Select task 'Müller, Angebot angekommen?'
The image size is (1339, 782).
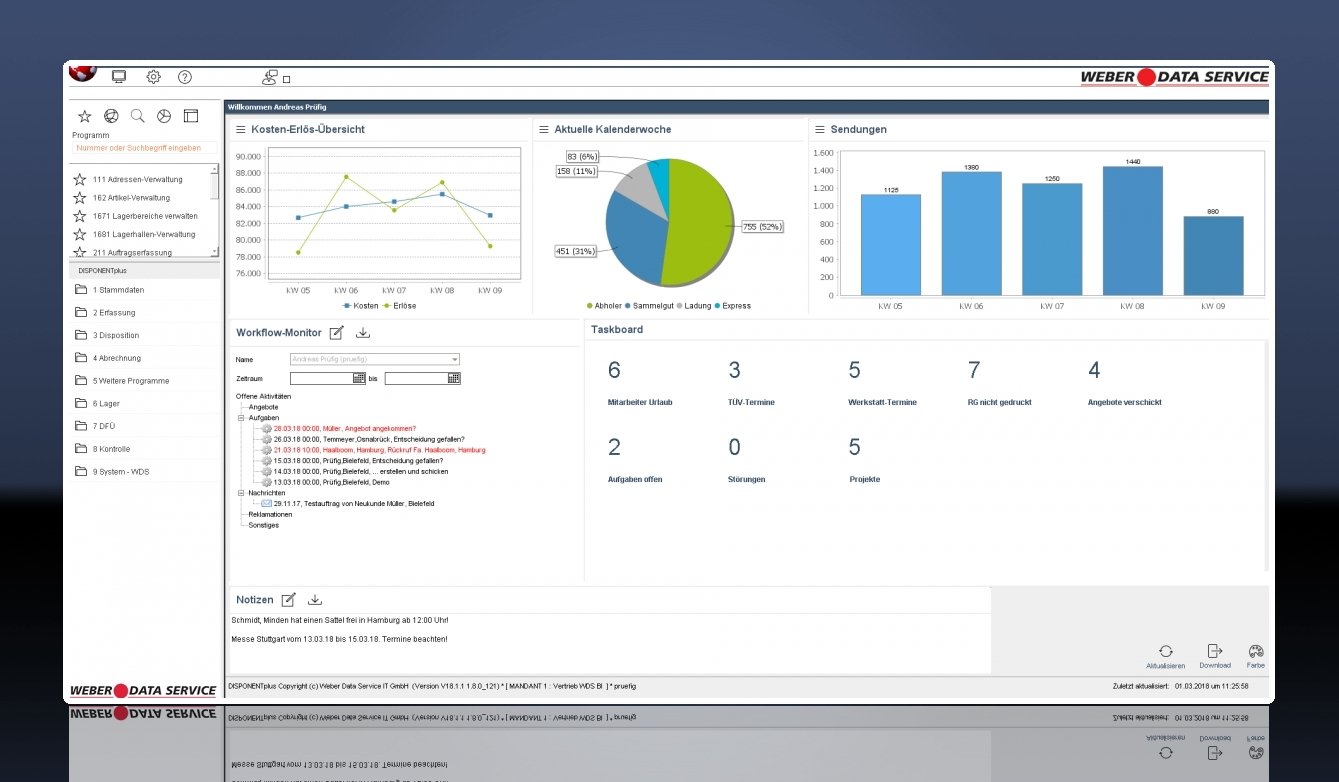pos(345,429)
